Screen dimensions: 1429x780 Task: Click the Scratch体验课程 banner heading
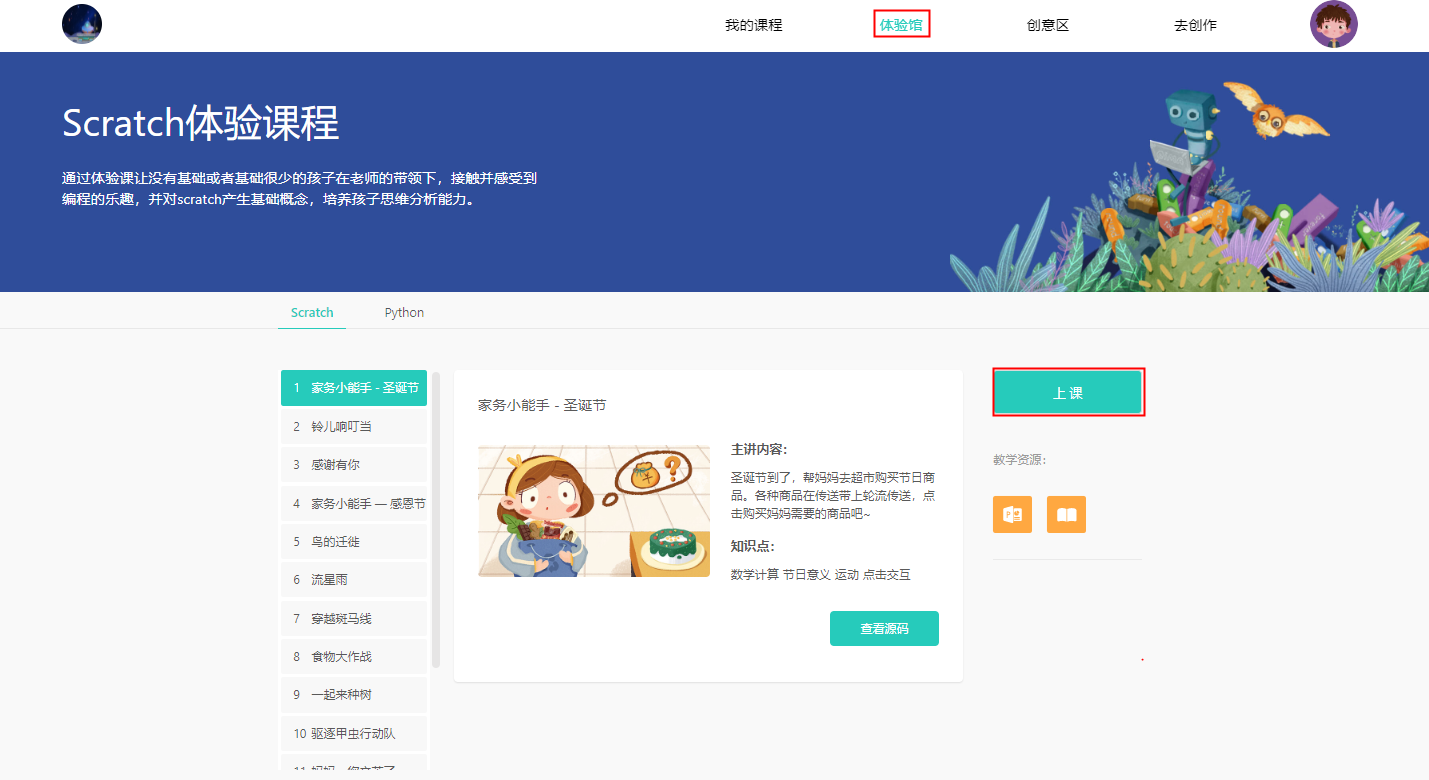point(201,123)
